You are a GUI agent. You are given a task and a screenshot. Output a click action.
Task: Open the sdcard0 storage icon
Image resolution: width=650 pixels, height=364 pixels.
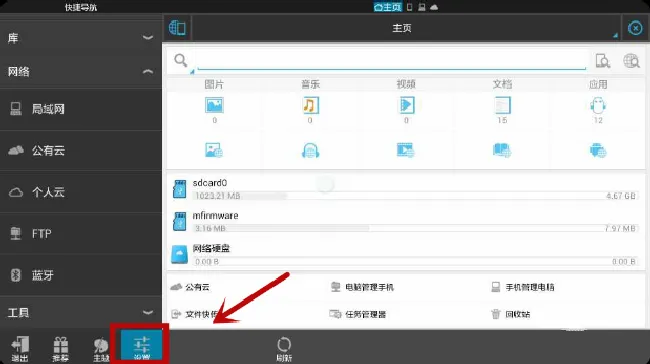click(179, 189)
